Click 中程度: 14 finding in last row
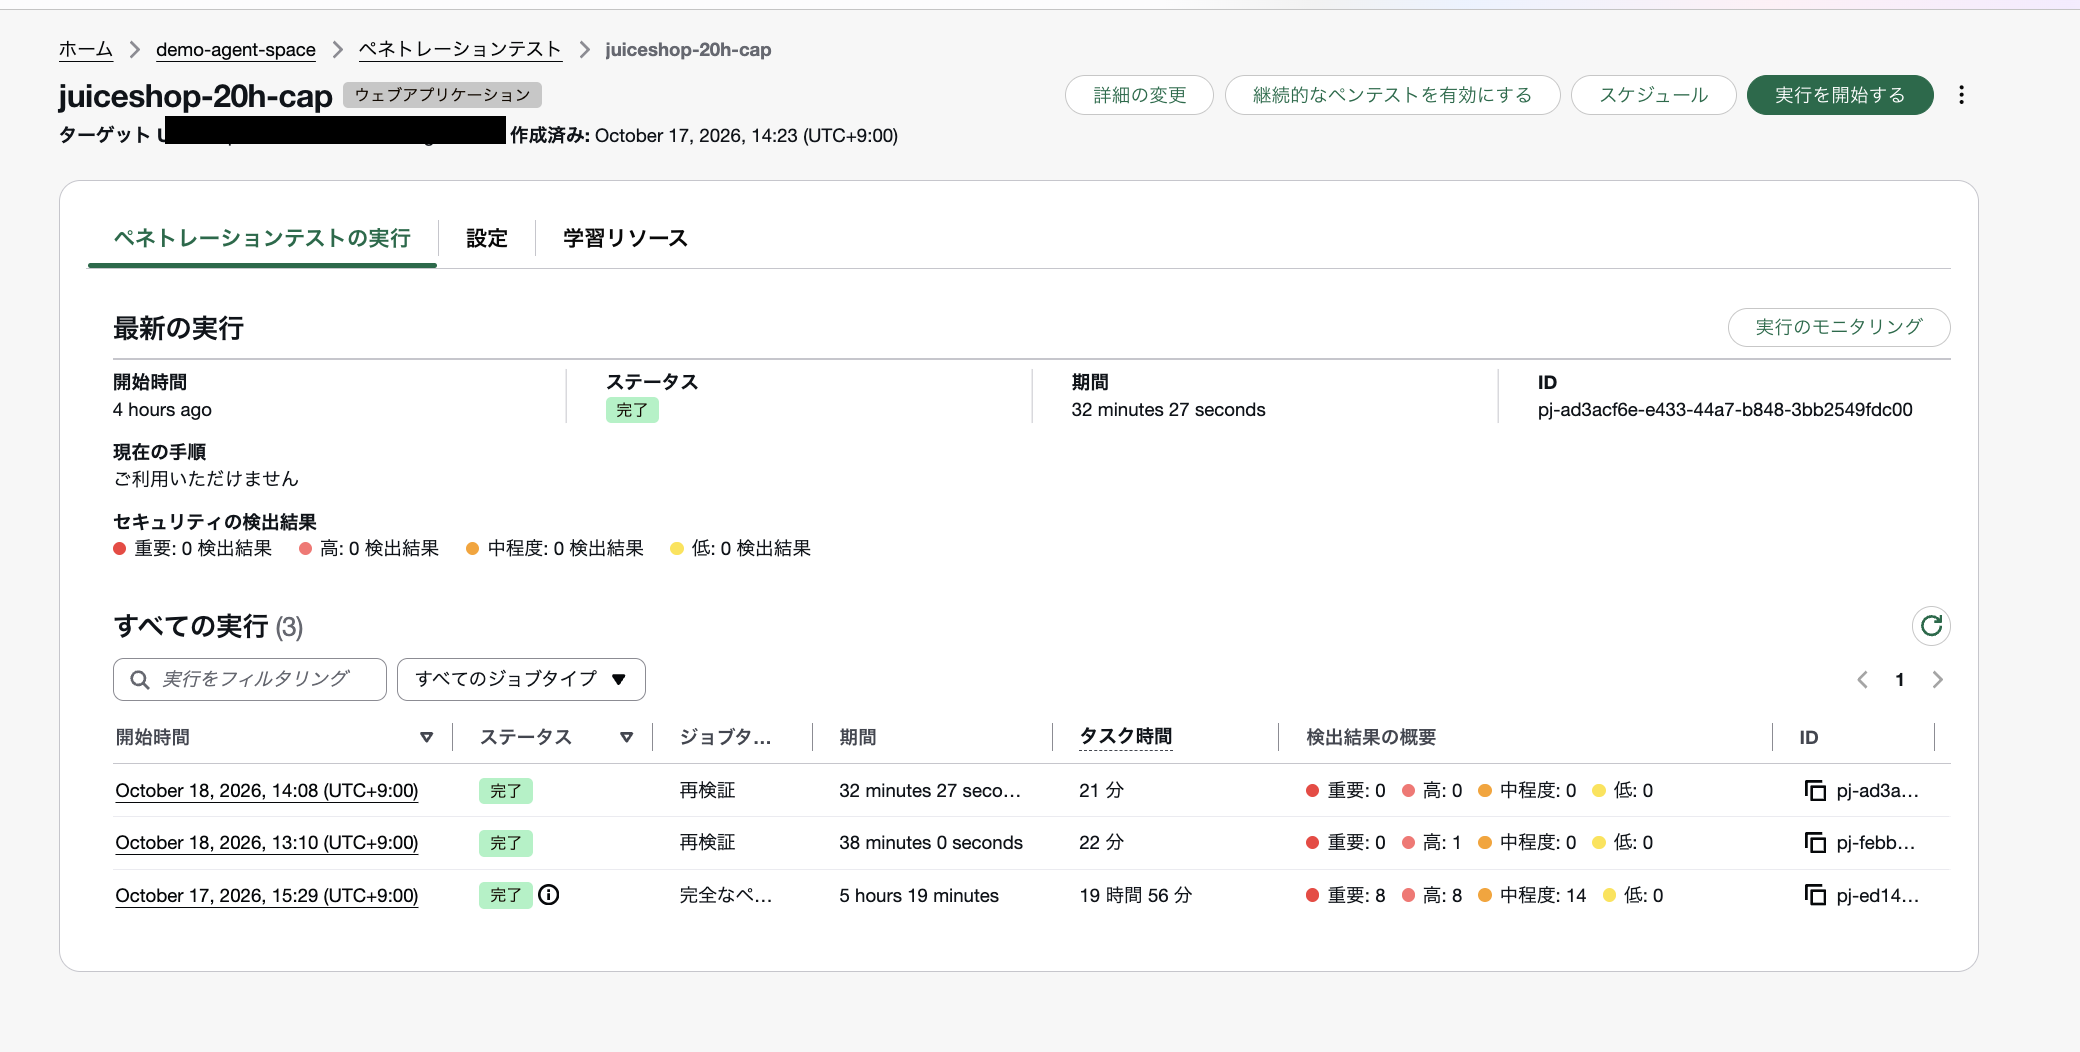This screenshot has height=1052, width=2080. coord(1532,896)
